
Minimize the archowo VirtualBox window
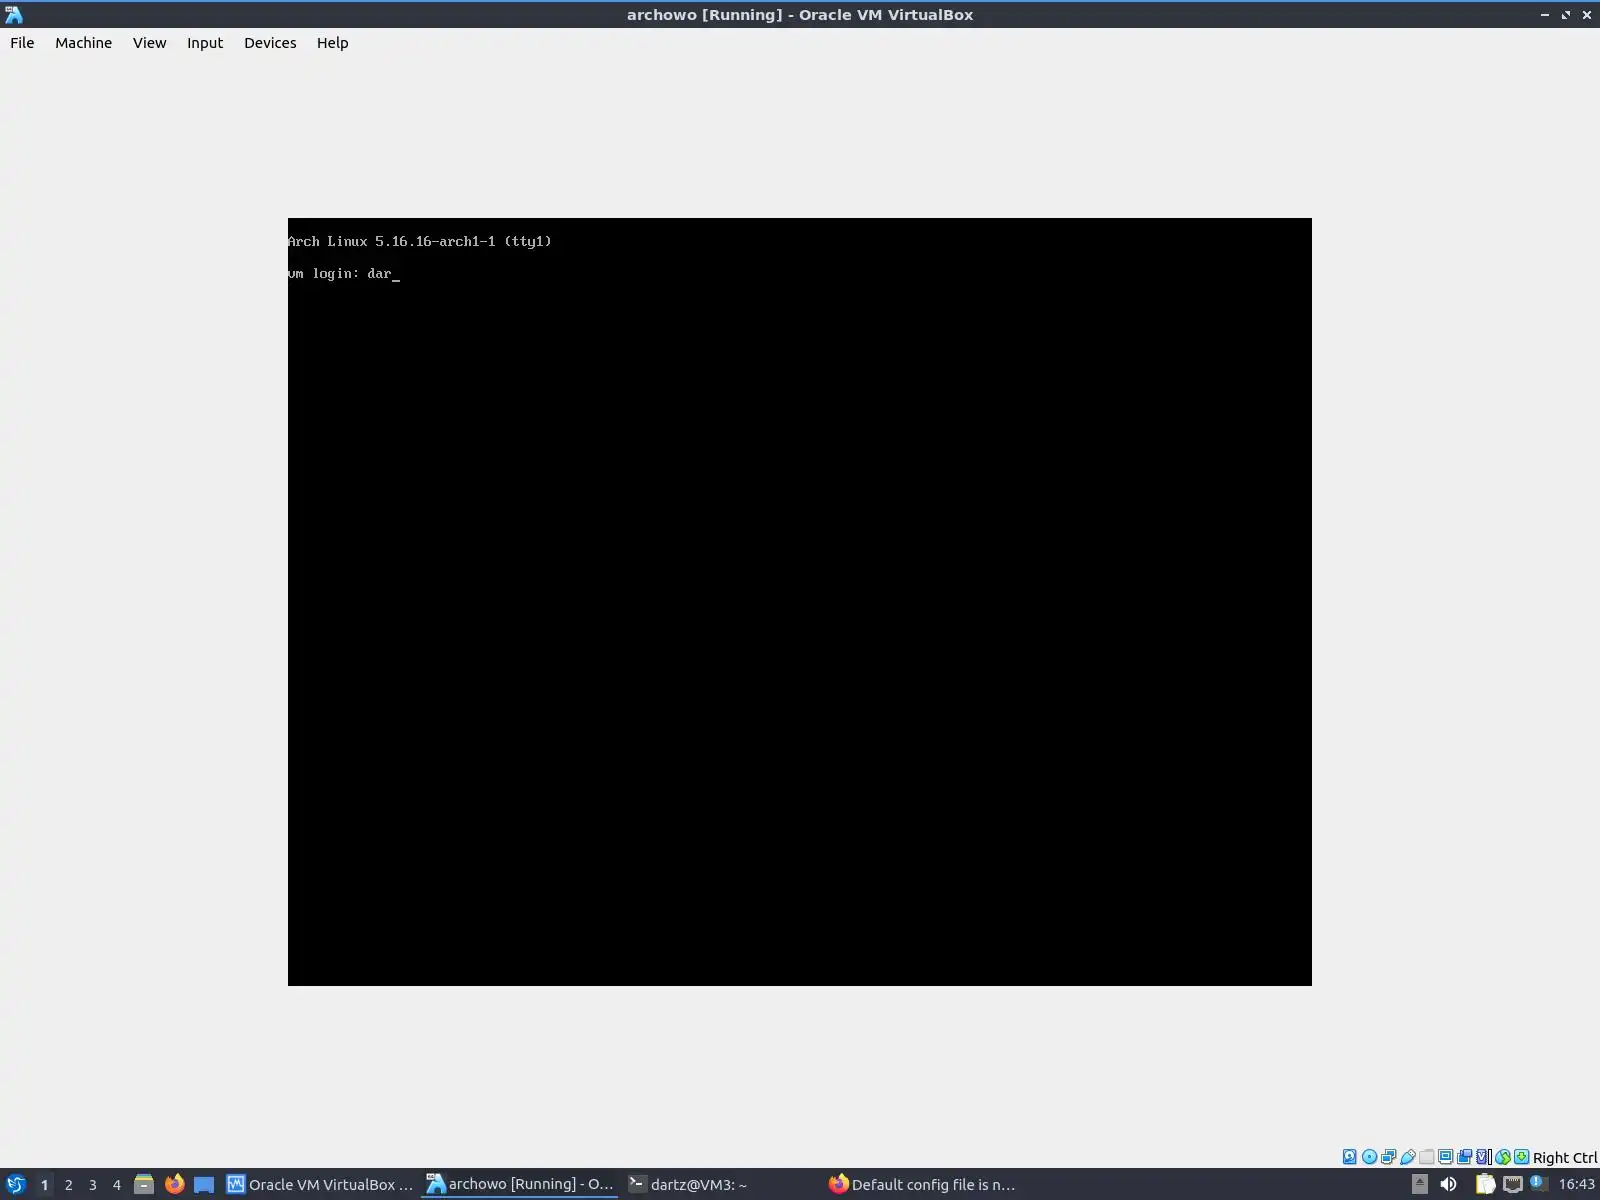click(1545, 15)
